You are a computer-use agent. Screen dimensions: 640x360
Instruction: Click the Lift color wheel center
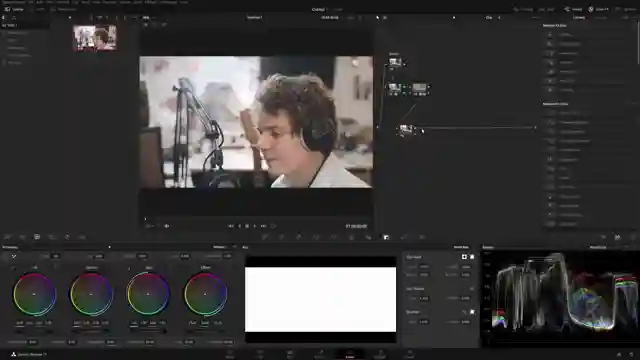34,294
